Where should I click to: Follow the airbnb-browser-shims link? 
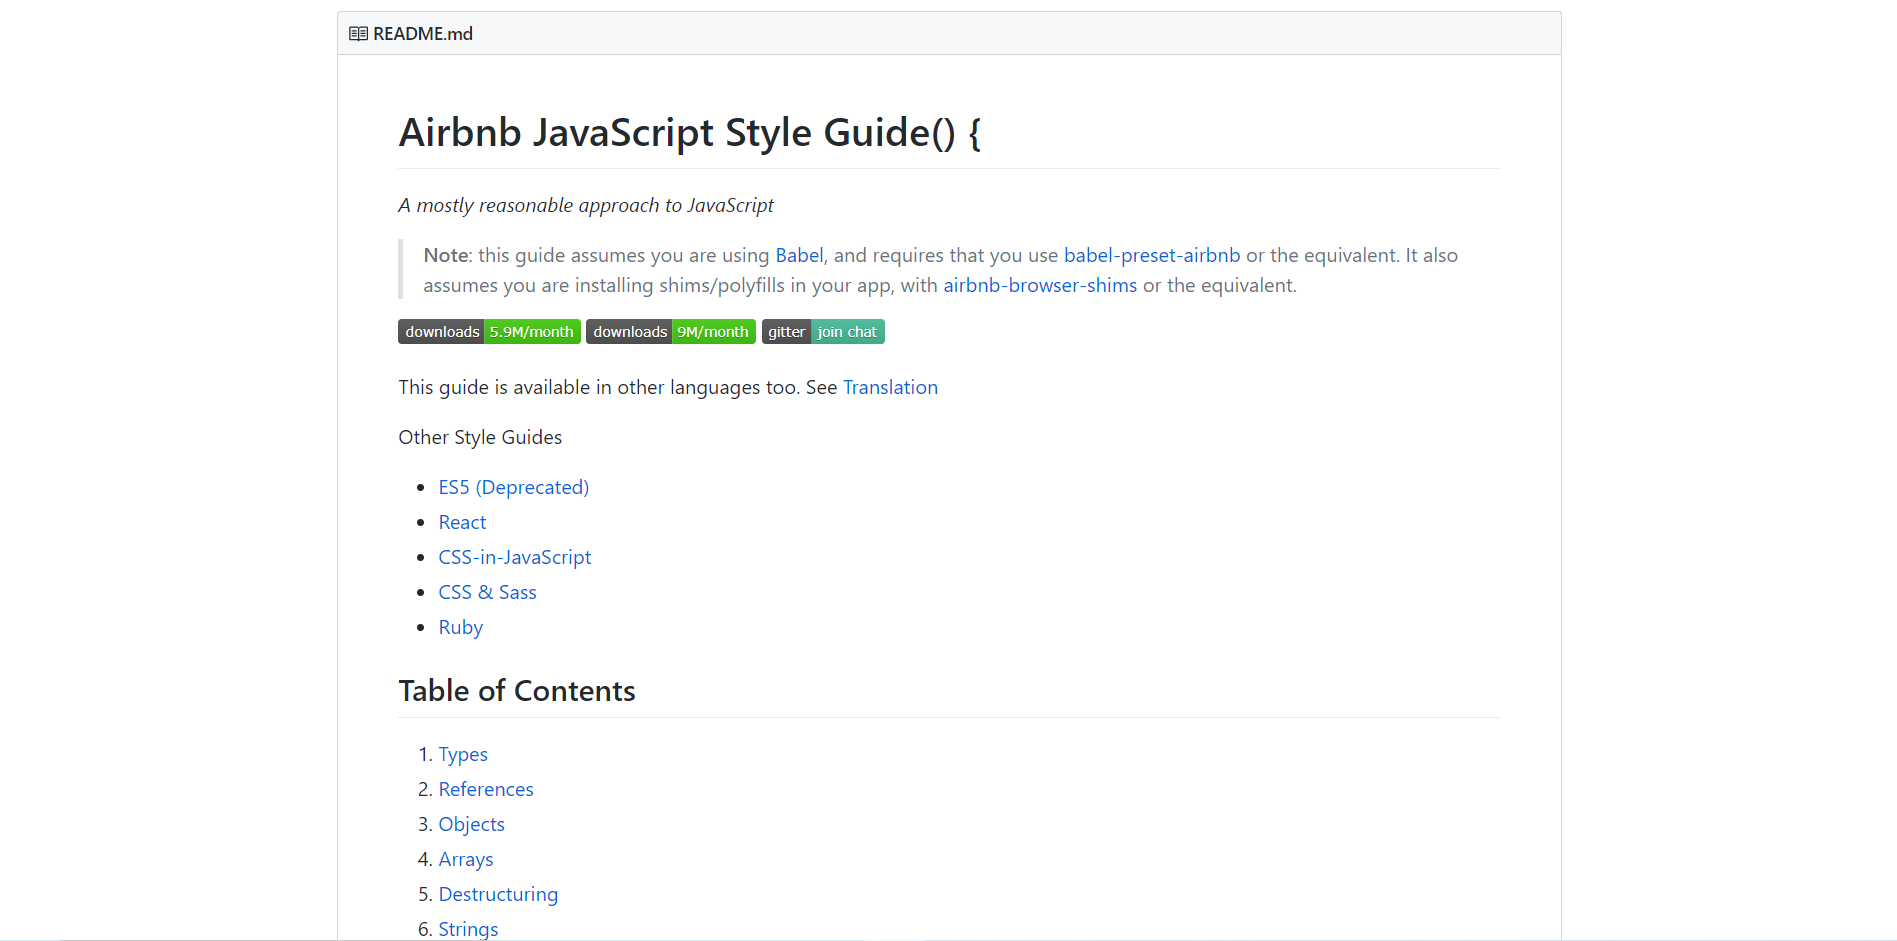click(x=1039, y=286)
